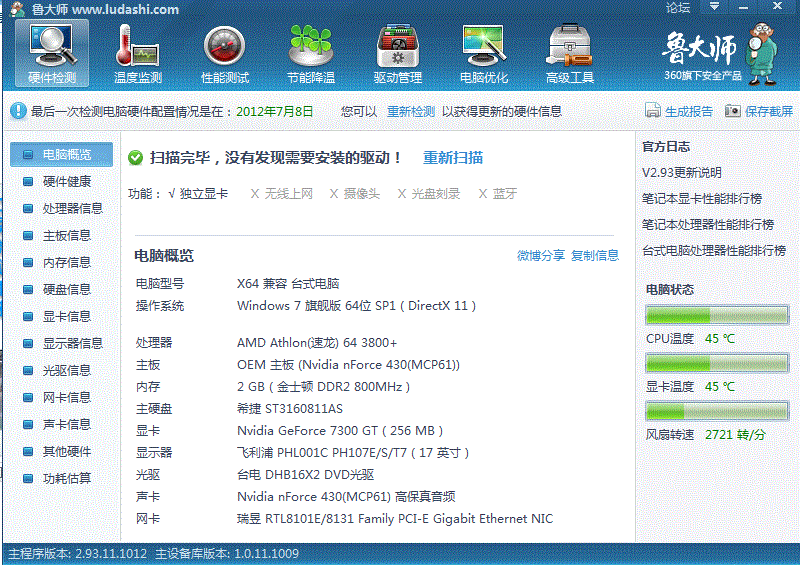Click monitor value 飞利浦 PHL001C

pyautogui.click(x=353, y=453)
